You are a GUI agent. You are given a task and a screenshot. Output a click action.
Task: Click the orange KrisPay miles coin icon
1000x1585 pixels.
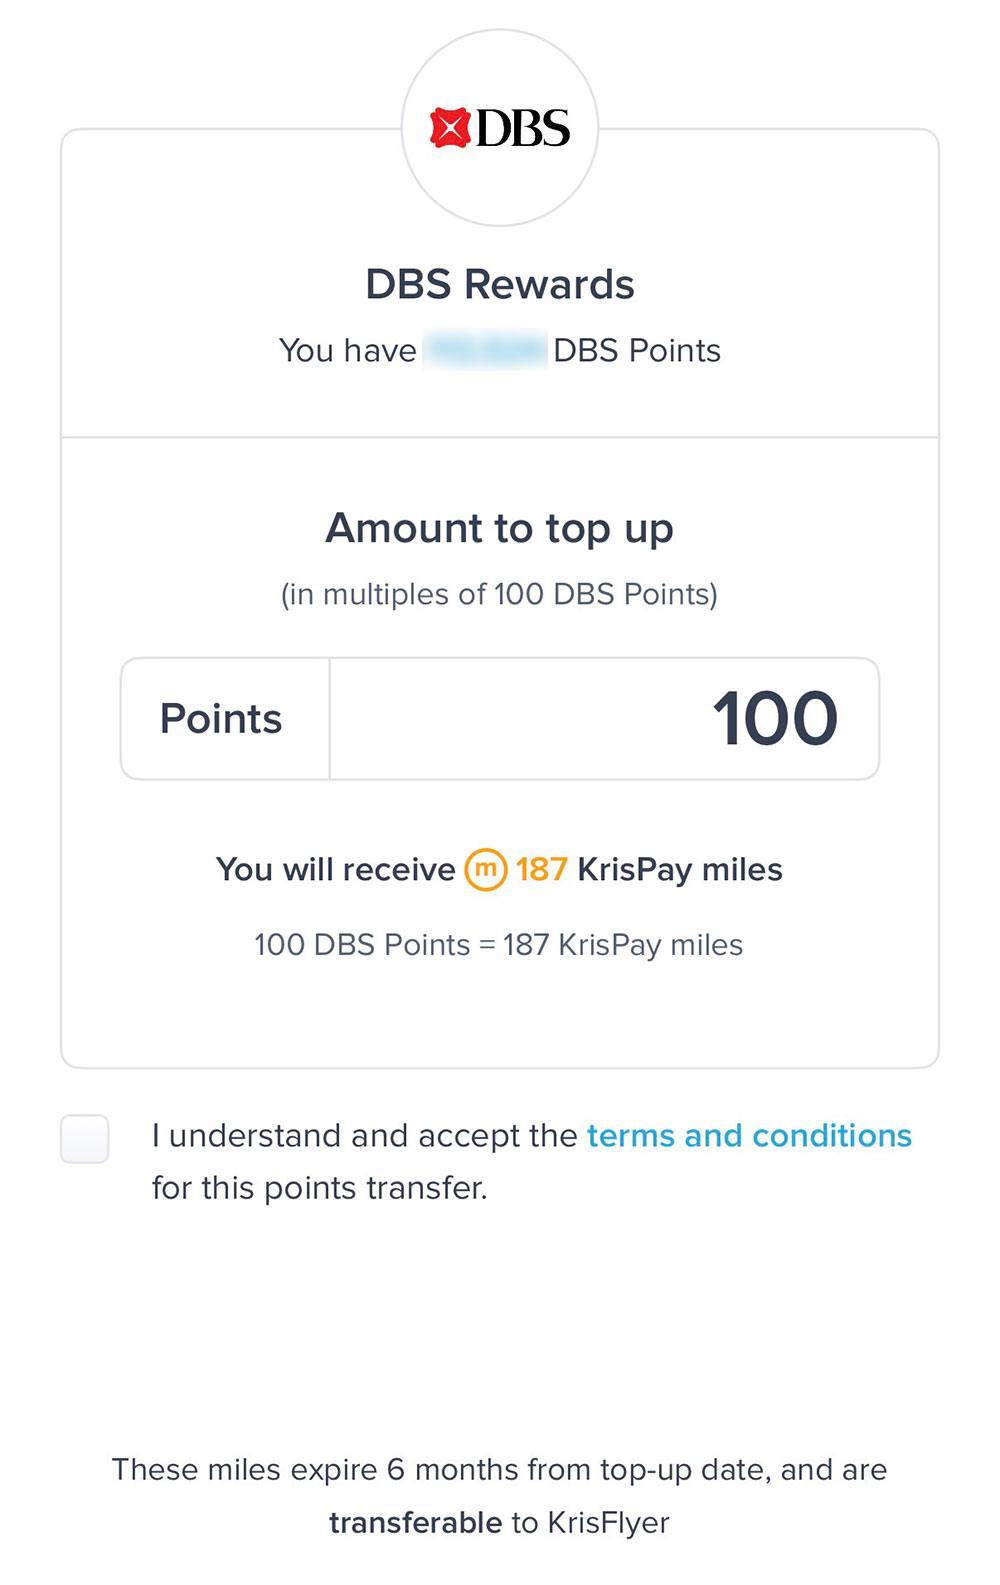click(x=486, y=869)
